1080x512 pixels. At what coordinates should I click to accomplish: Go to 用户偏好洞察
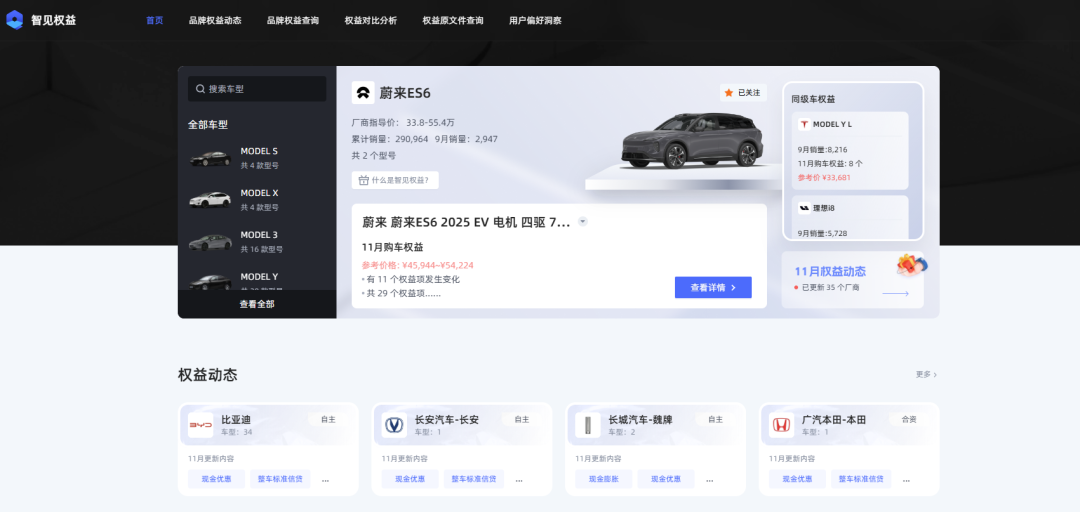click(x=535, y=21)
